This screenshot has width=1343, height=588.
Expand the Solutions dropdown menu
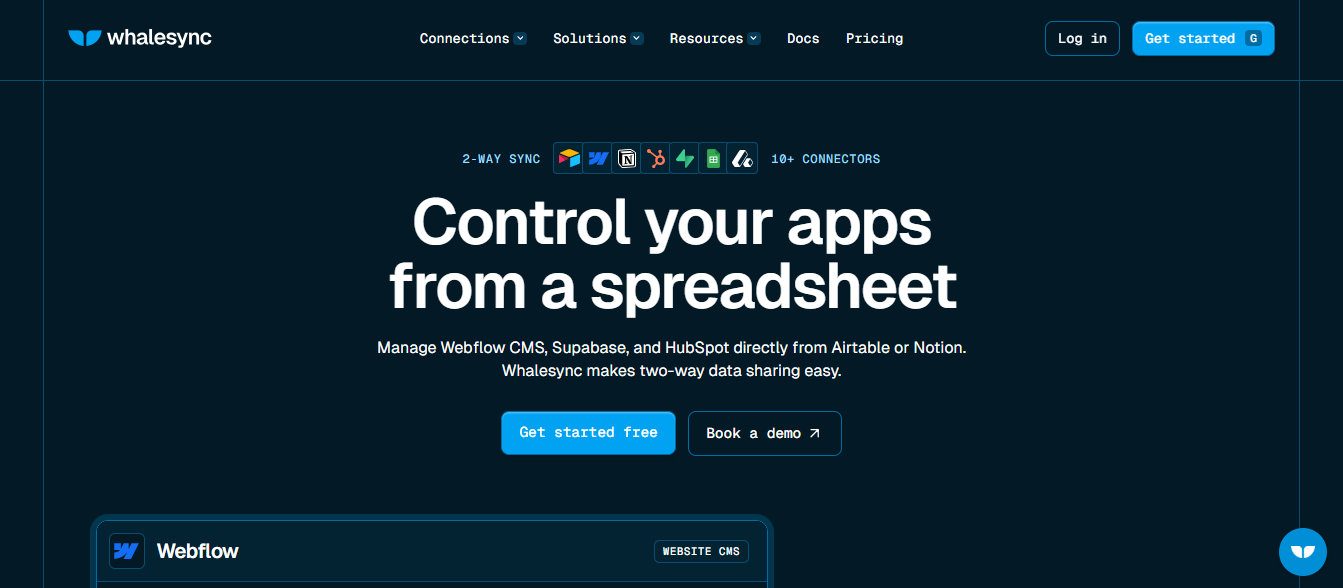[x=598, y=38]
